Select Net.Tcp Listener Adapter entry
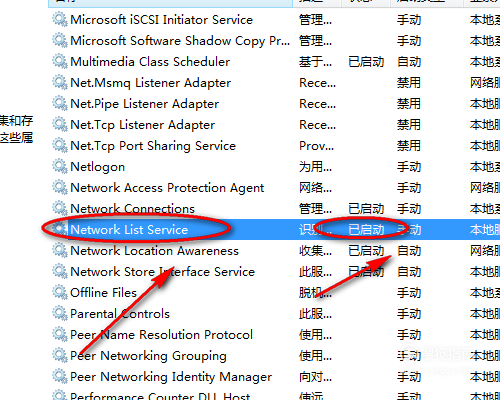This screenshot has height=400, width=500. coord(274,124)
